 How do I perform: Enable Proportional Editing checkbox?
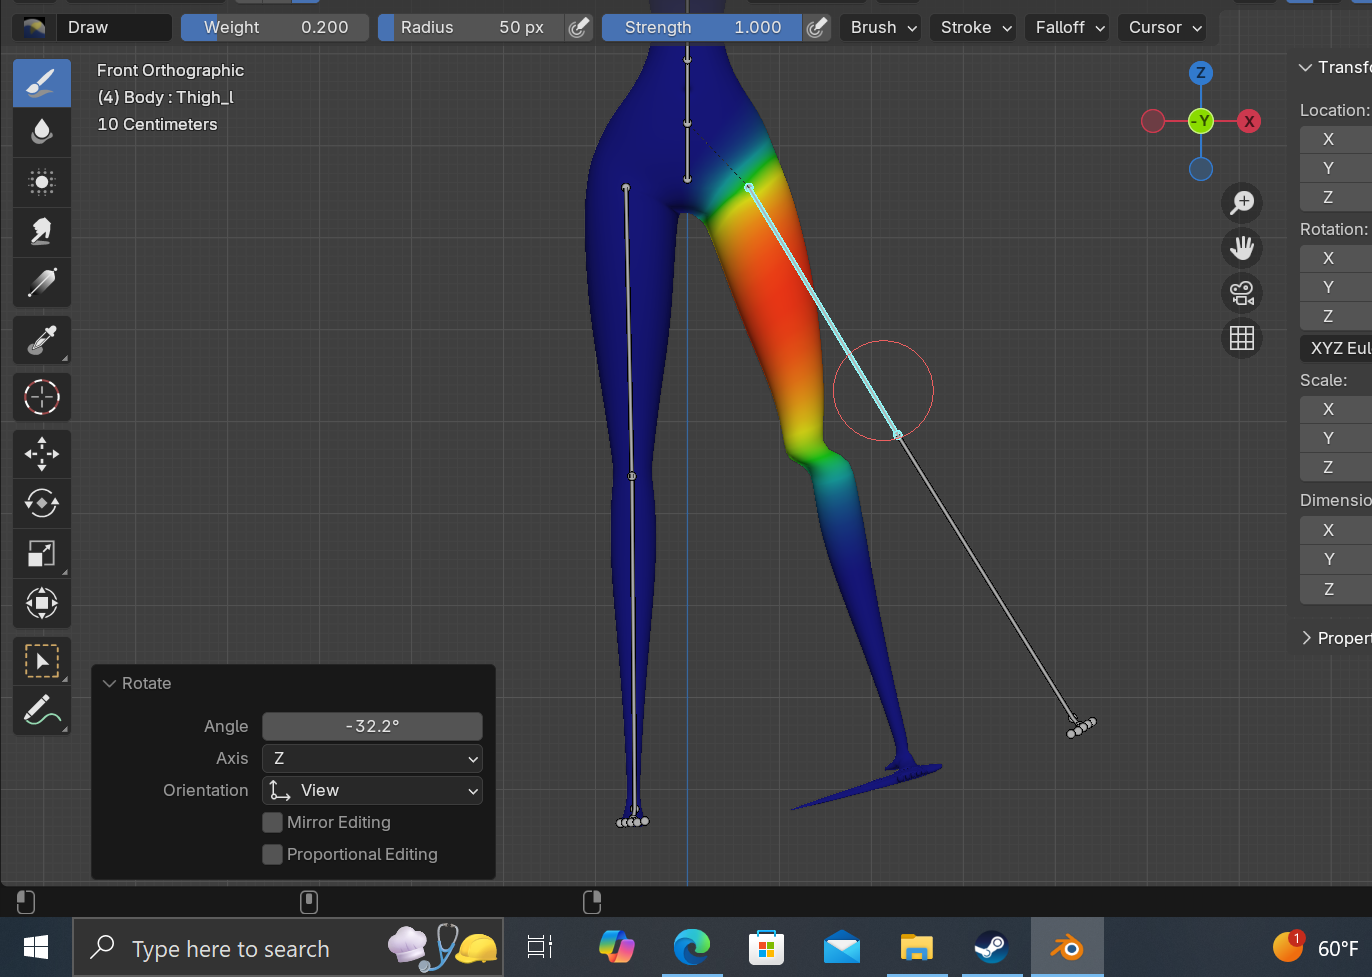(x=272, y=854)
